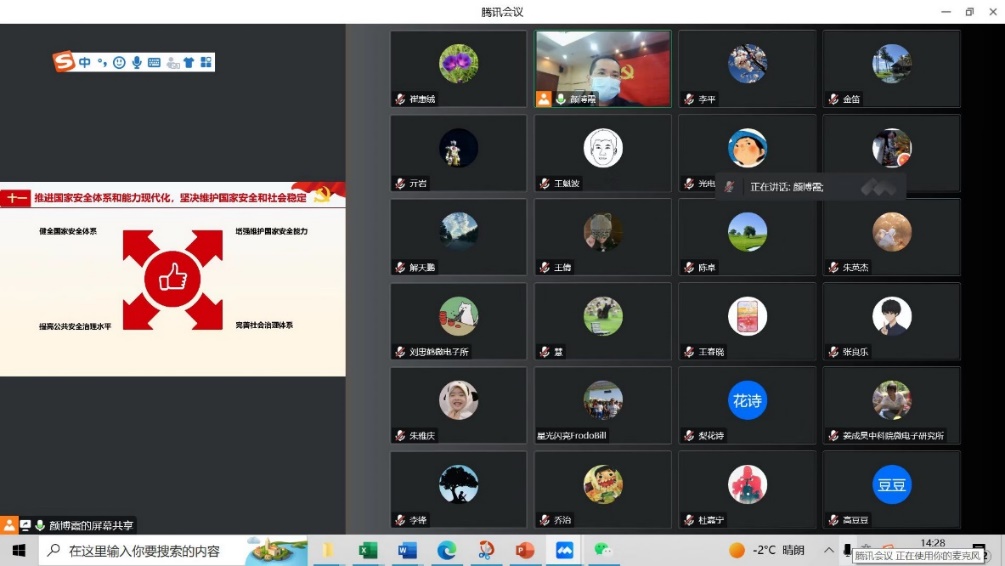Click the Windows Start button
1005x566 pixels.
pyautogui.click(x=18, y=550)
